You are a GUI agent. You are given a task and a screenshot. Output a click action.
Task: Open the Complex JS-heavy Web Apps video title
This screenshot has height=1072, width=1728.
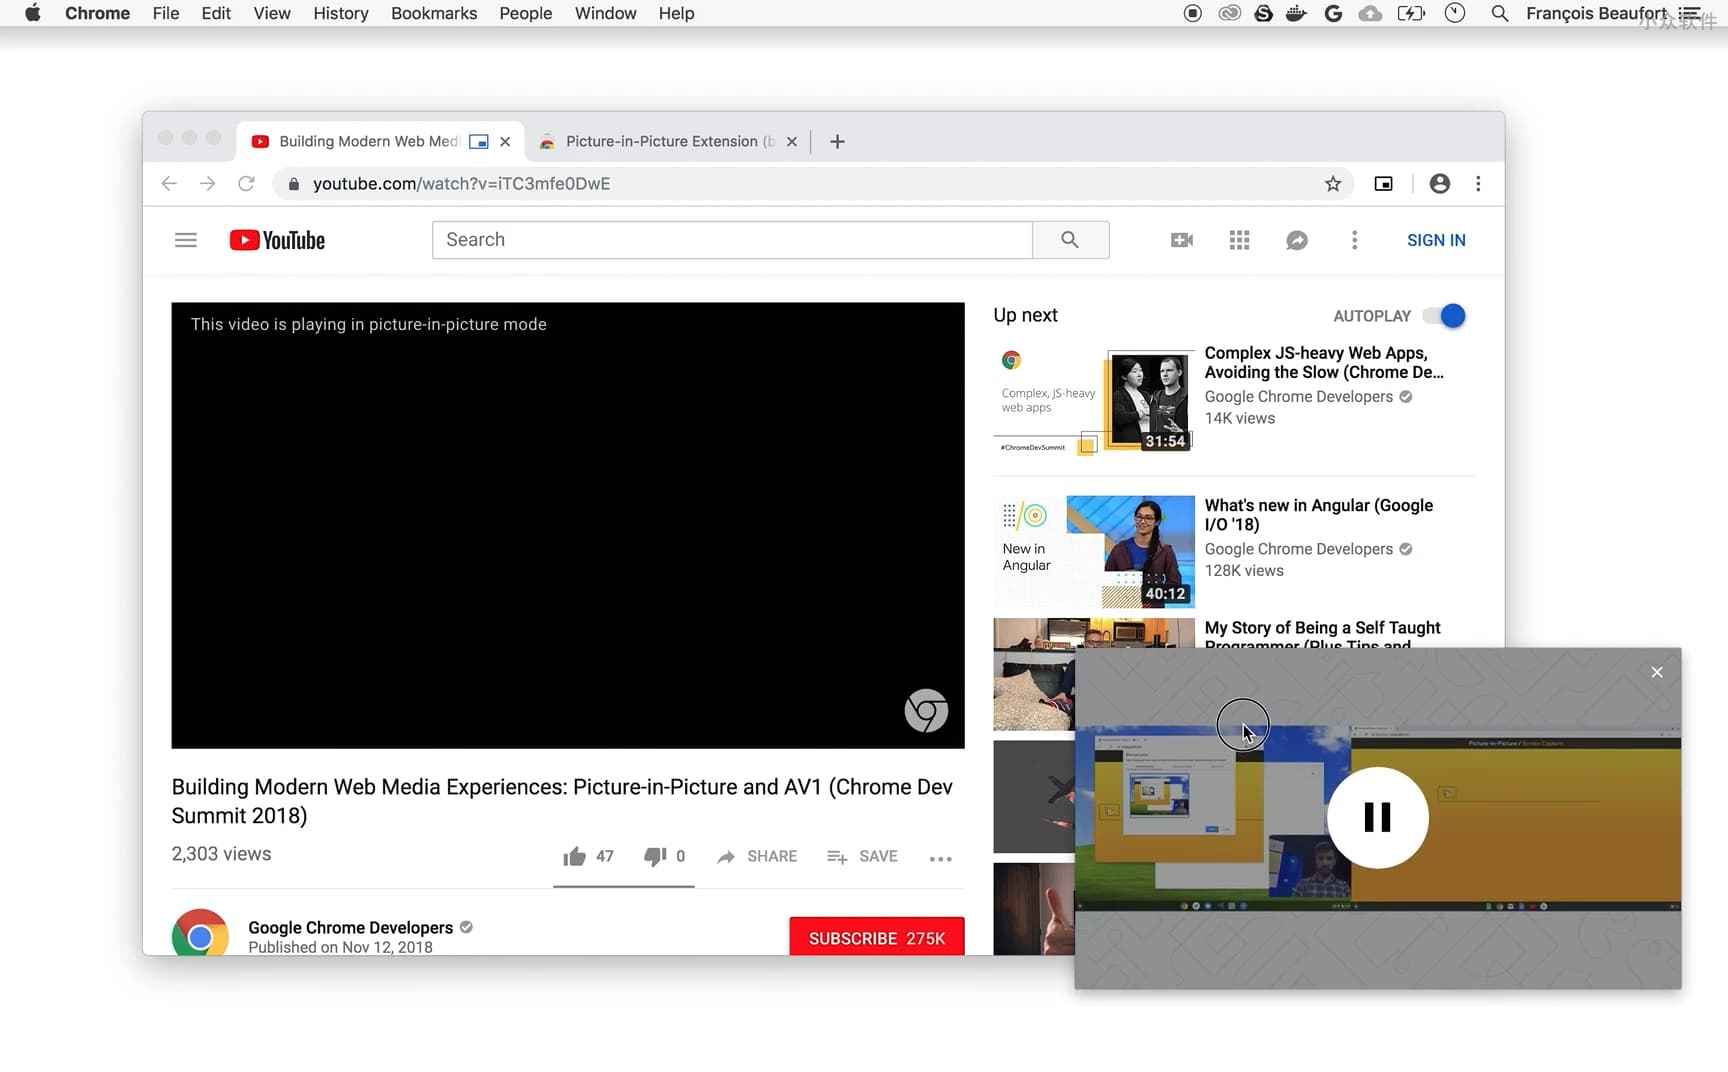tap(1324, 363)
